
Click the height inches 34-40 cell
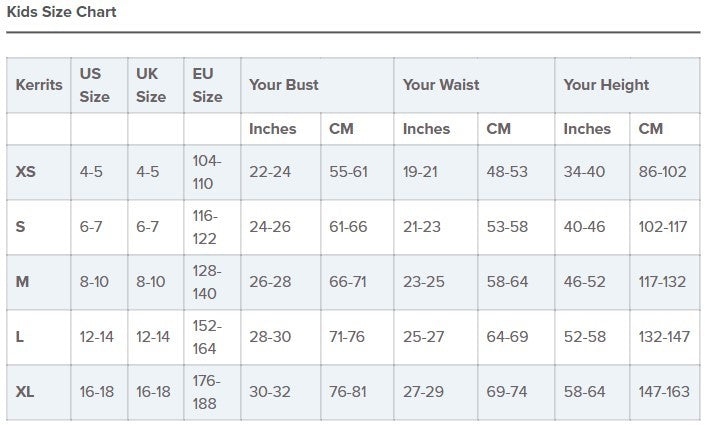(x=584, y=172)
